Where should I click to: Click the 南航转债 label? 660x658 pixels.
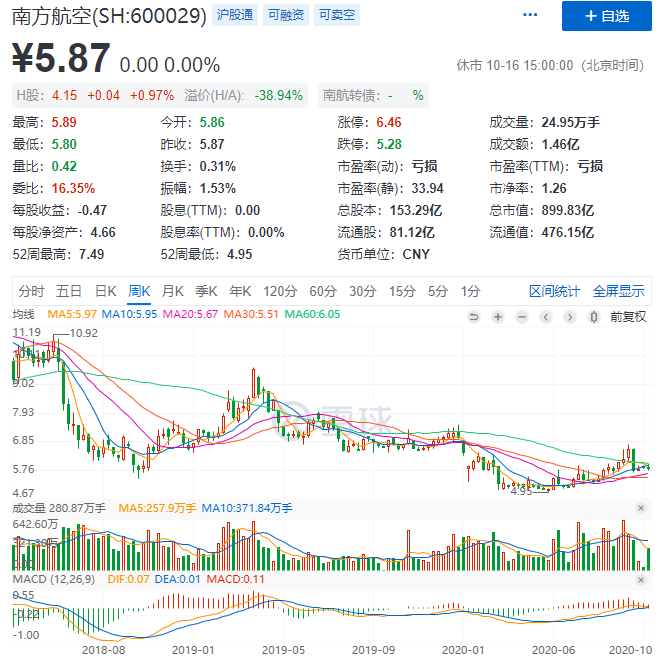(351, 96)
